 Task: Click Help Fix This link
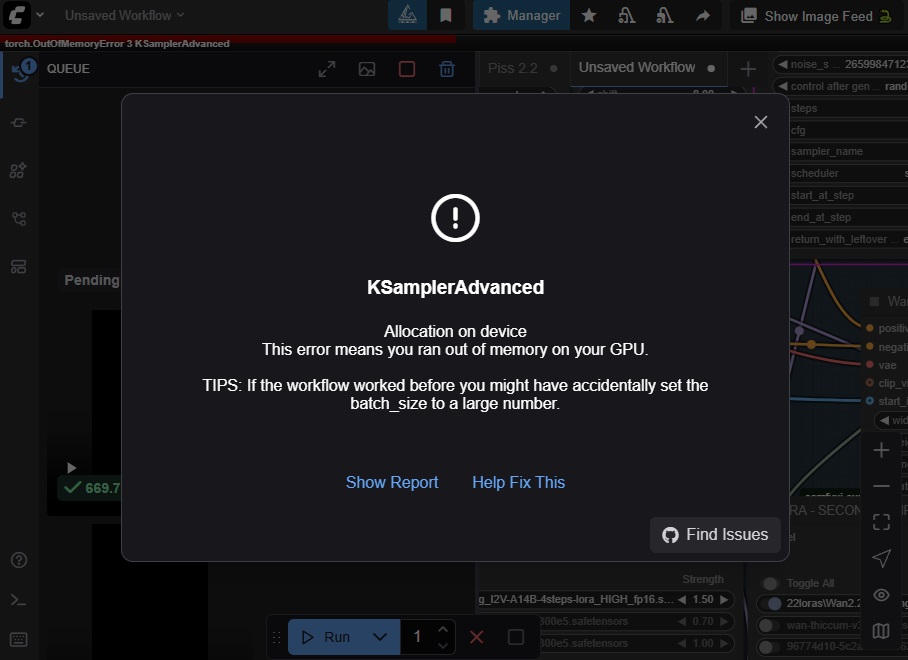519,482
